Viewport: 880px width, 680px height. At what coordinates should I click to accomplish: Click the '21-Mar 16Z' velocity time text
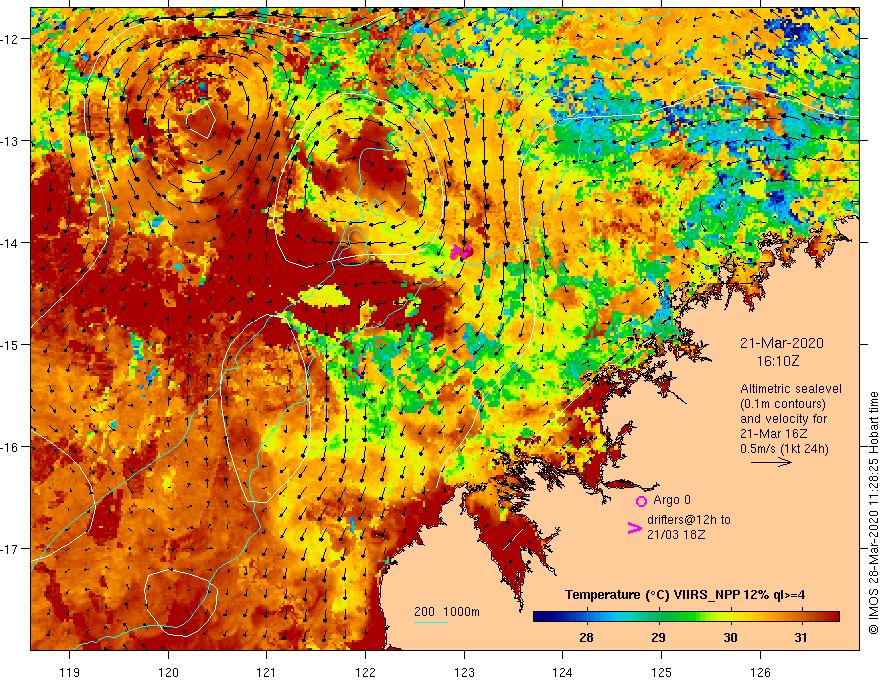point(773,434)
